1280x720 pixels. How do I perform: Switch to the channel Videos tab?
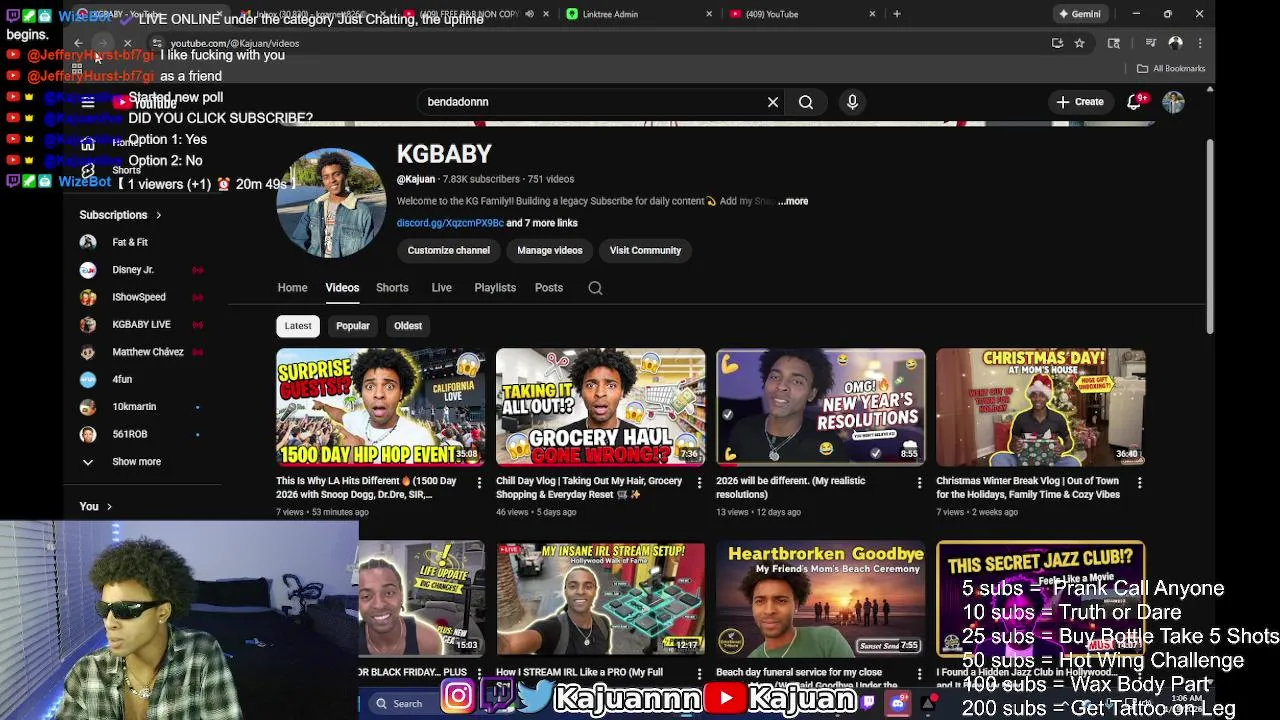[x=342, y=288]
